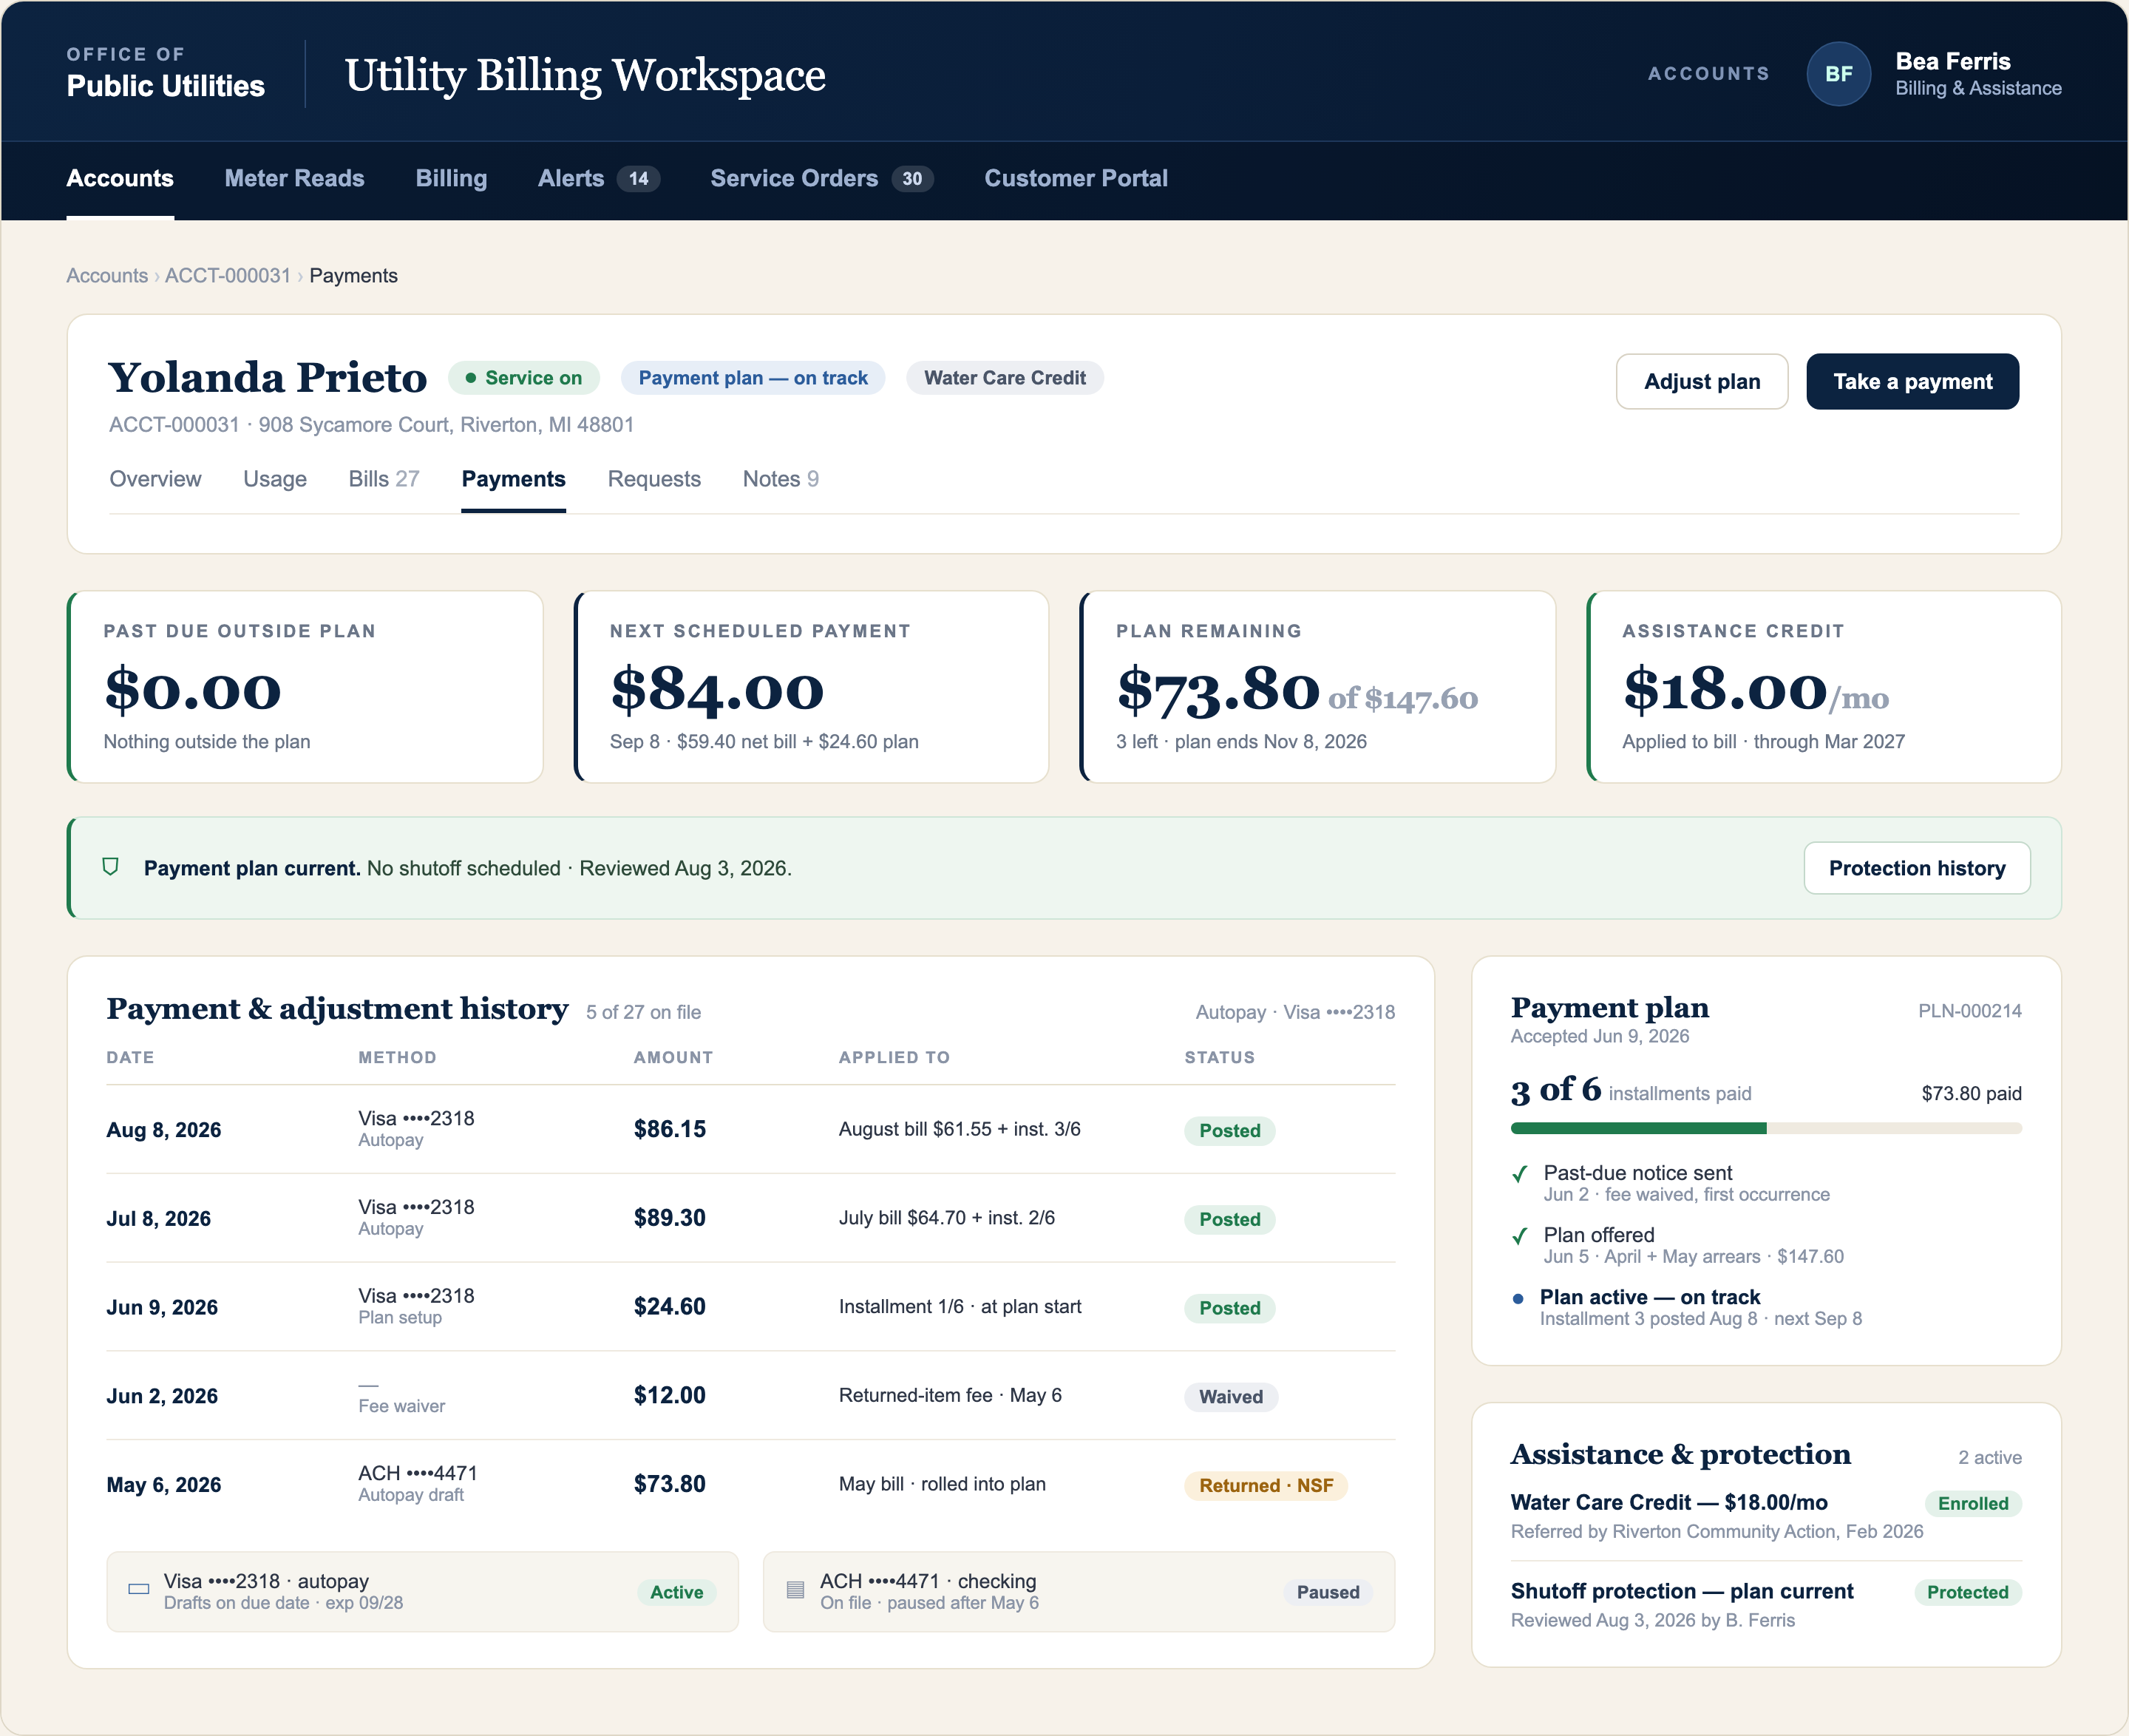Click the Service on status pill
The width and height of the screenshot is (2129, 1736).
[x=524, y=378]
